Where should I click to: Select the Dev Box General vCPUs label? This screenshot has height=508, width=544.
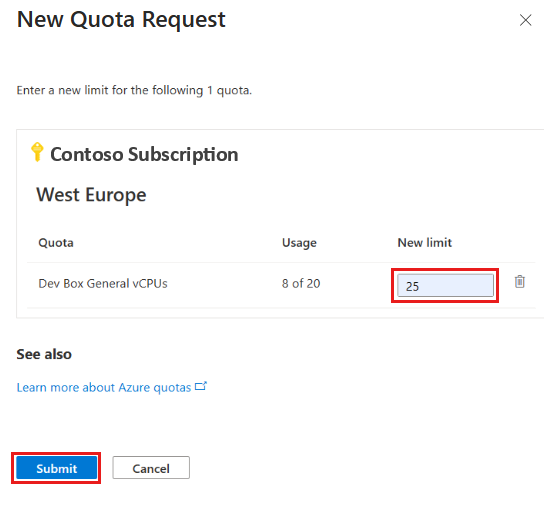pyautogui.click(x=103, y=283)
